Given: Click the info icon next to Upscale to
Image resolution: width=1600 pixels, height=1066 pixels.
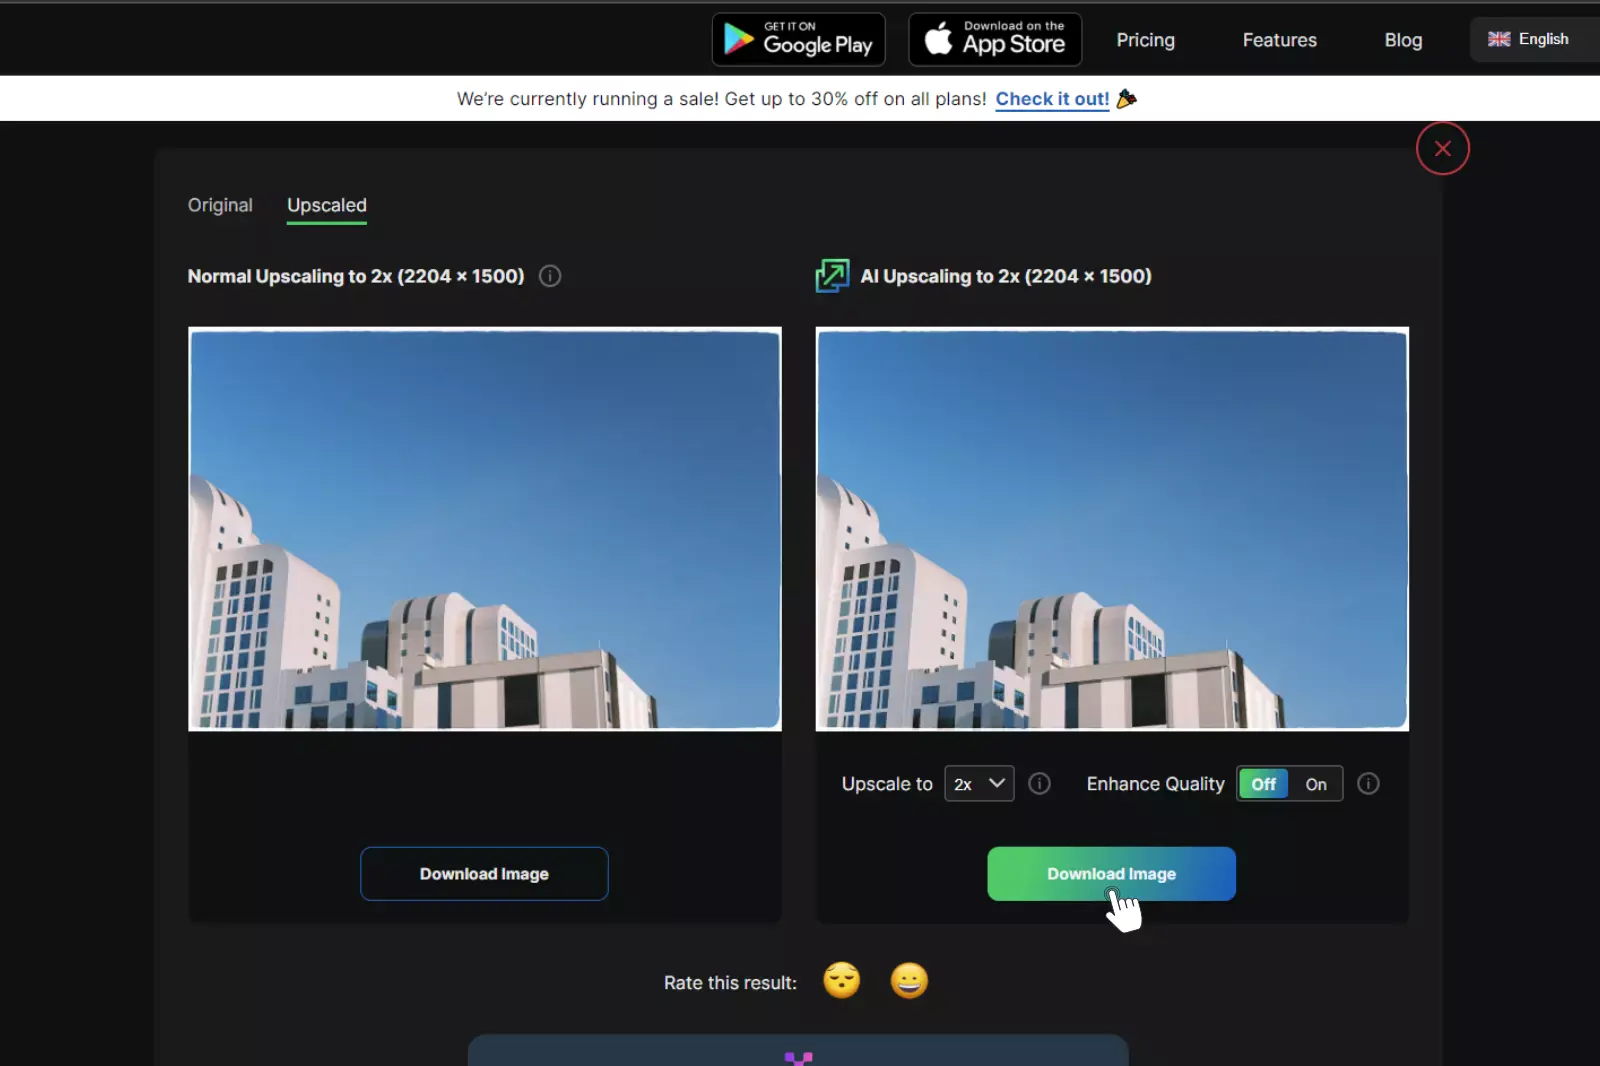Looking at the screenshot, I should 1040,784.
